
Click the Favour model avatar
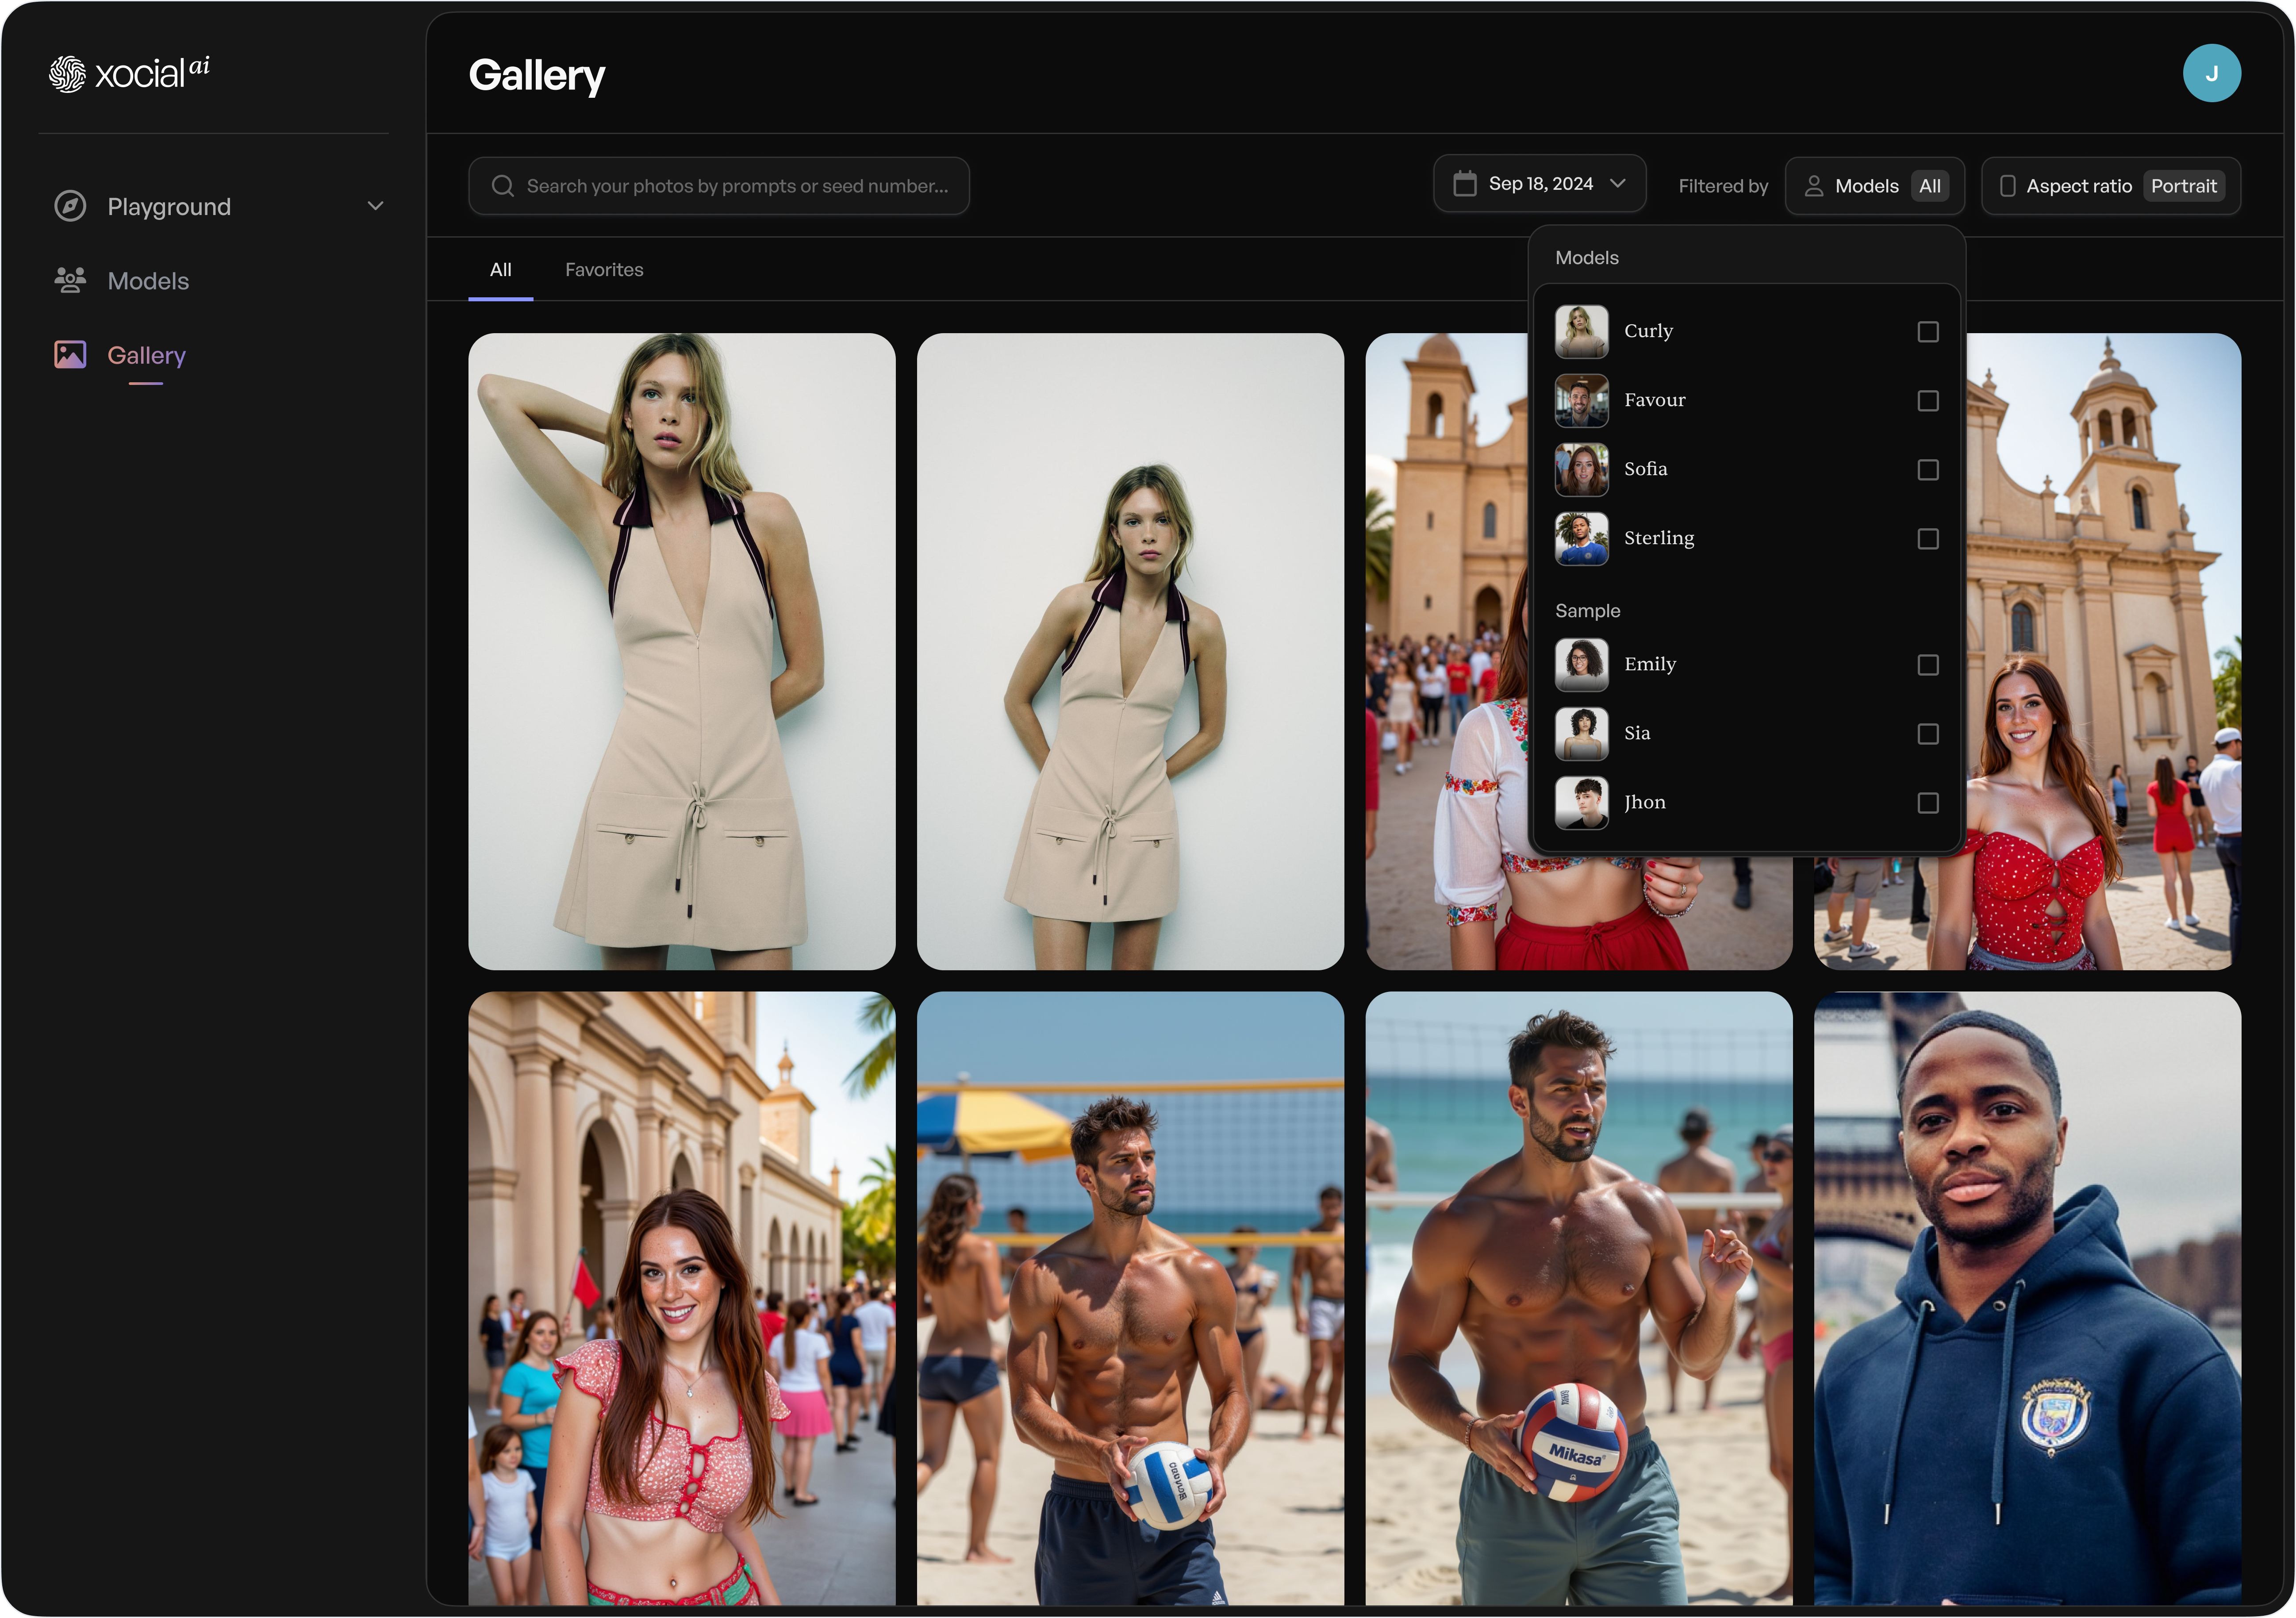tap(1582, 400)
